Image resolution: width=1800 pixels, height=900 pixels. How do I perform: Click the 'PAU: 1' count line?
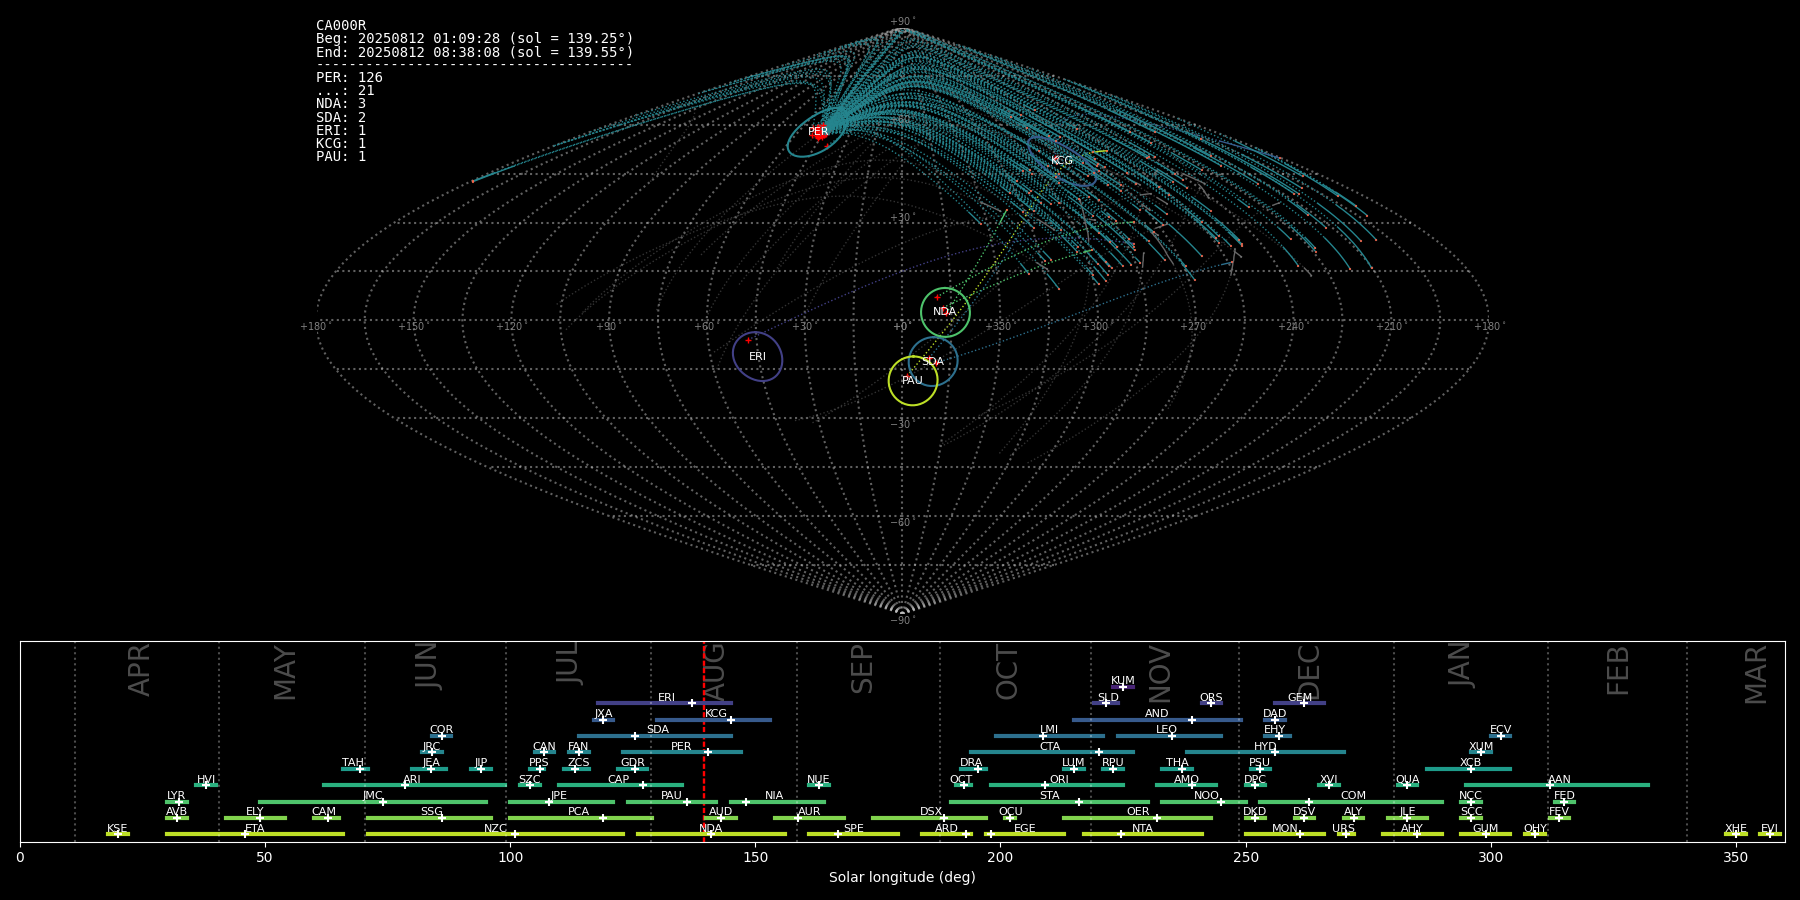pos(341,157)
